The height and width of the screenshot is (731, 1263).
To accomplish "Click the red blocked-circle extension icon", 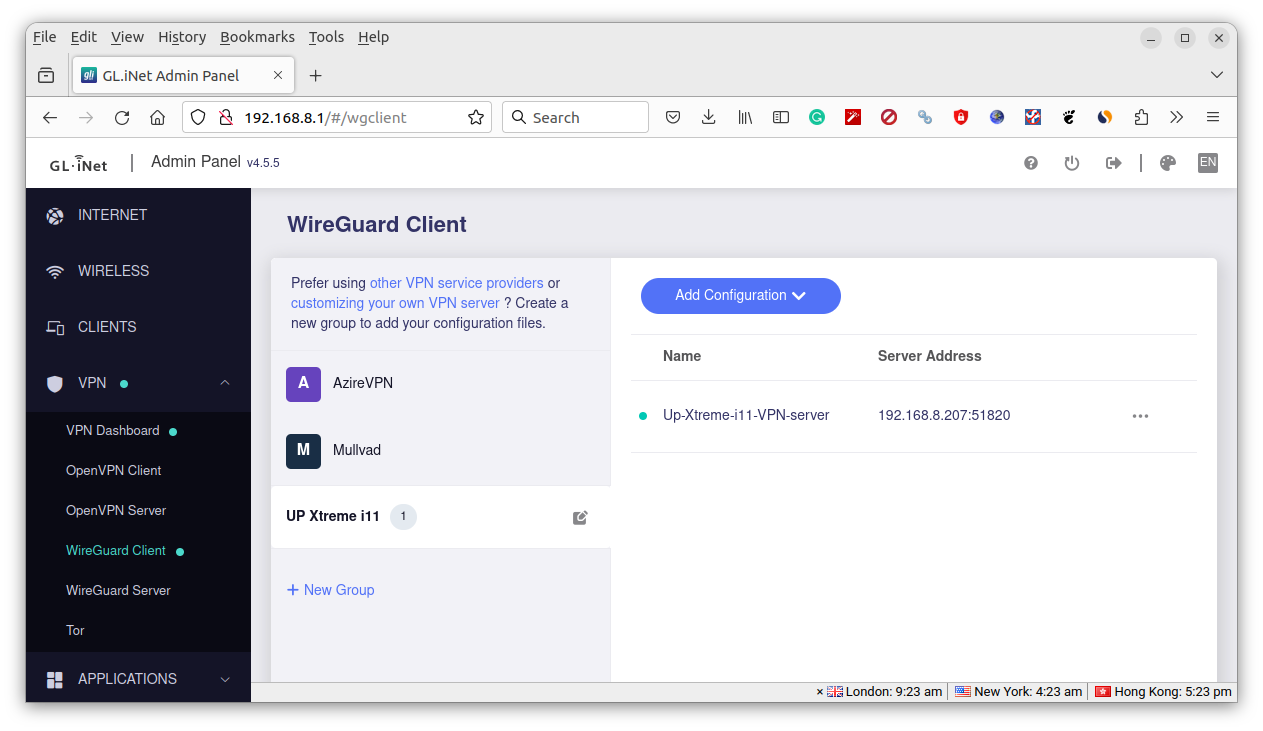I will [889, 117].
